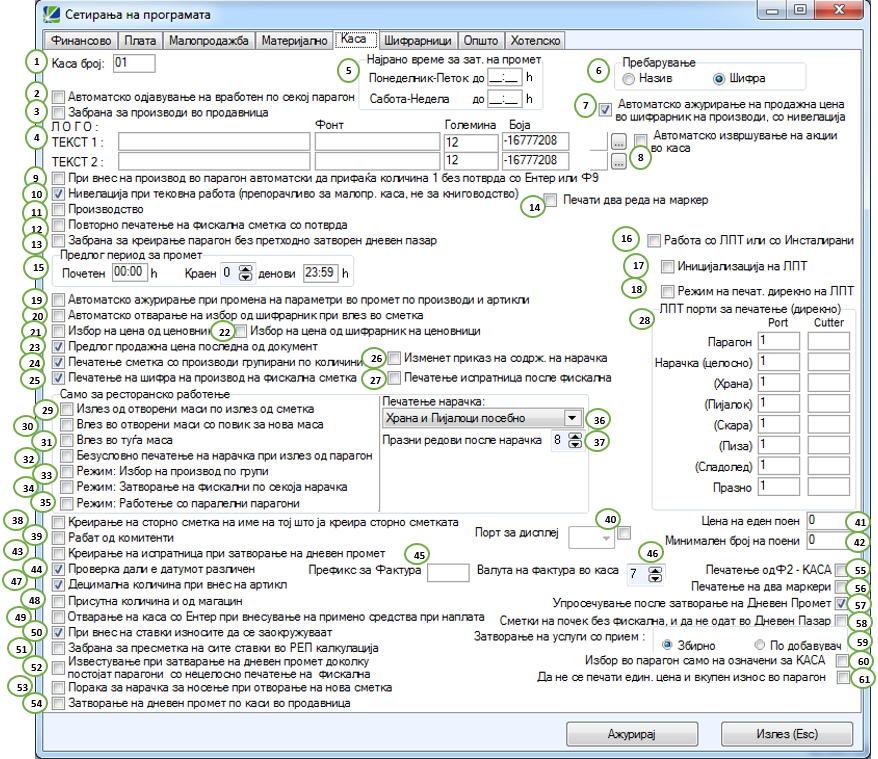Open the Хотелско tab
Screen dimensions: 878x759
point(535,40)
